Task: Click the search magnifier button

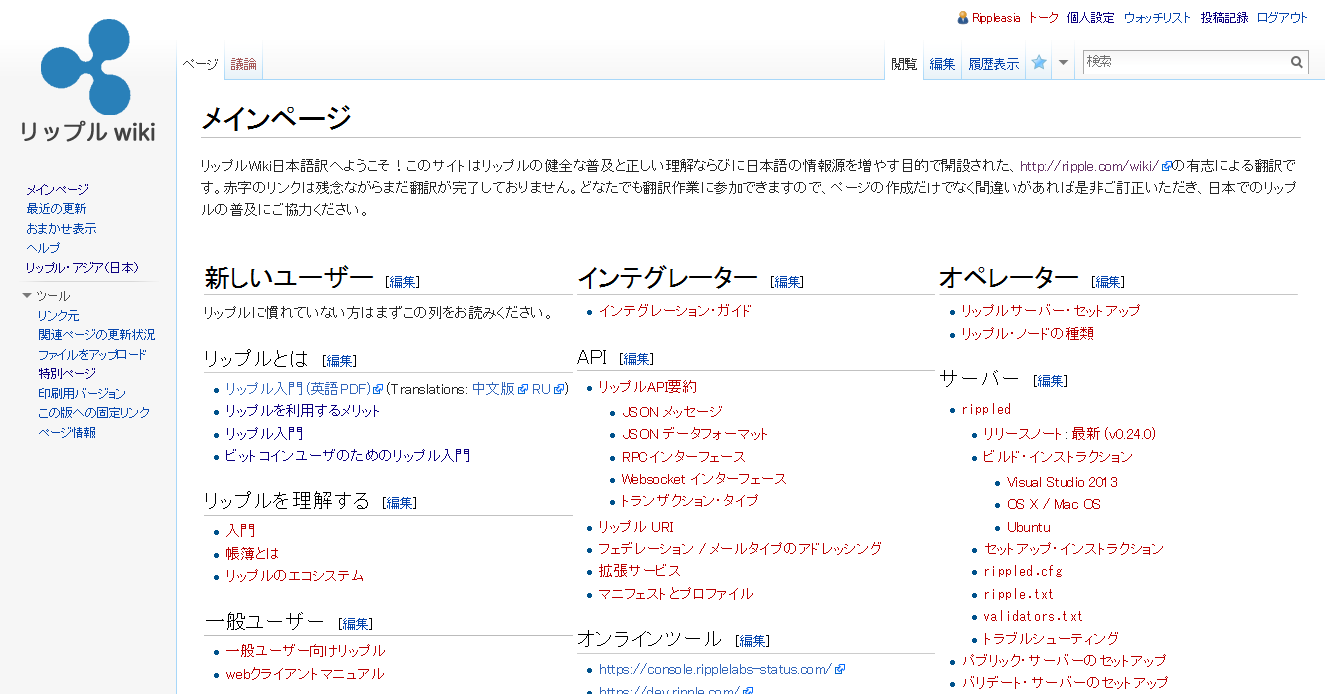Action: 1297,62
